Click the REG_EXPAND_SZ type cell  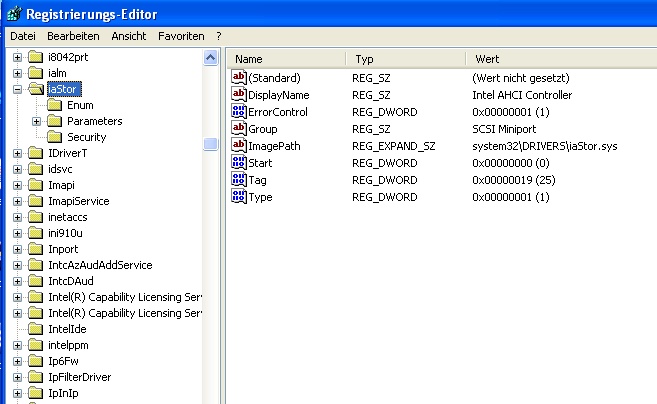[x=393, y=146]
